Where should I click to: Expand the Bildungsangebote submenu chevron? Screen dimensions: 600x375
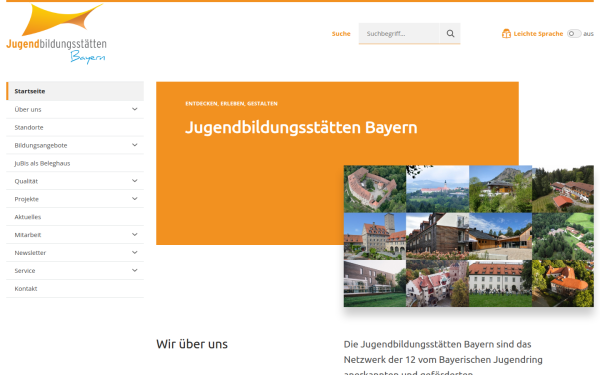click(x=135, y=145)
